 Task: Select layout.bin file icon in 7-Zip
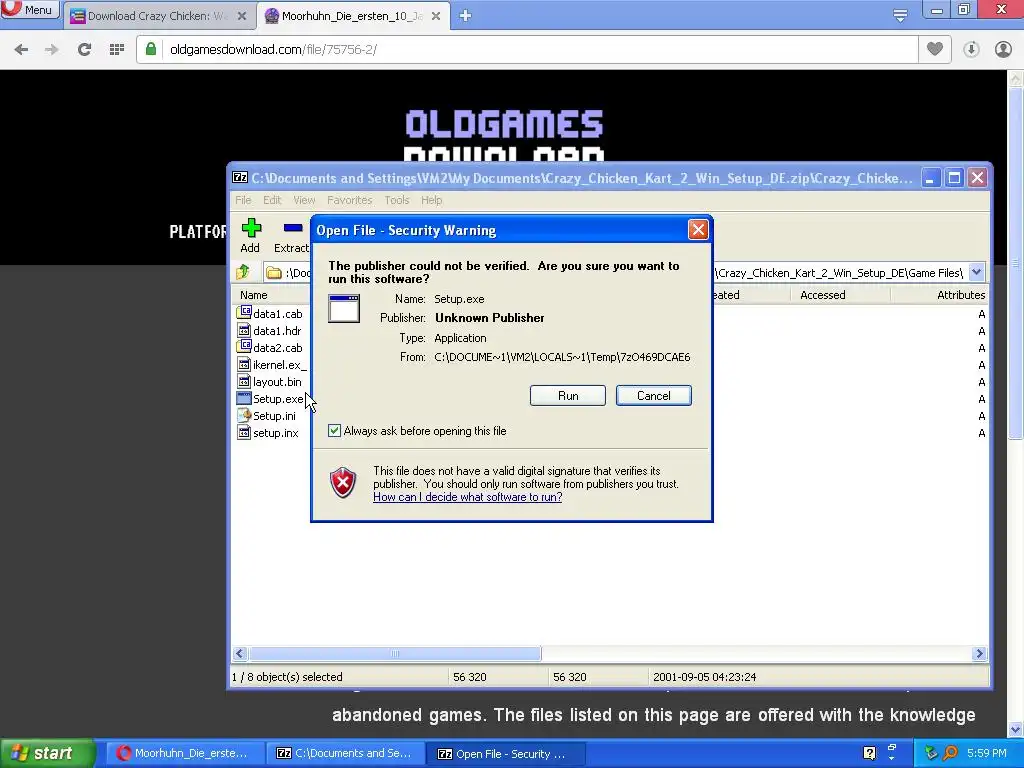coord(244,381)
